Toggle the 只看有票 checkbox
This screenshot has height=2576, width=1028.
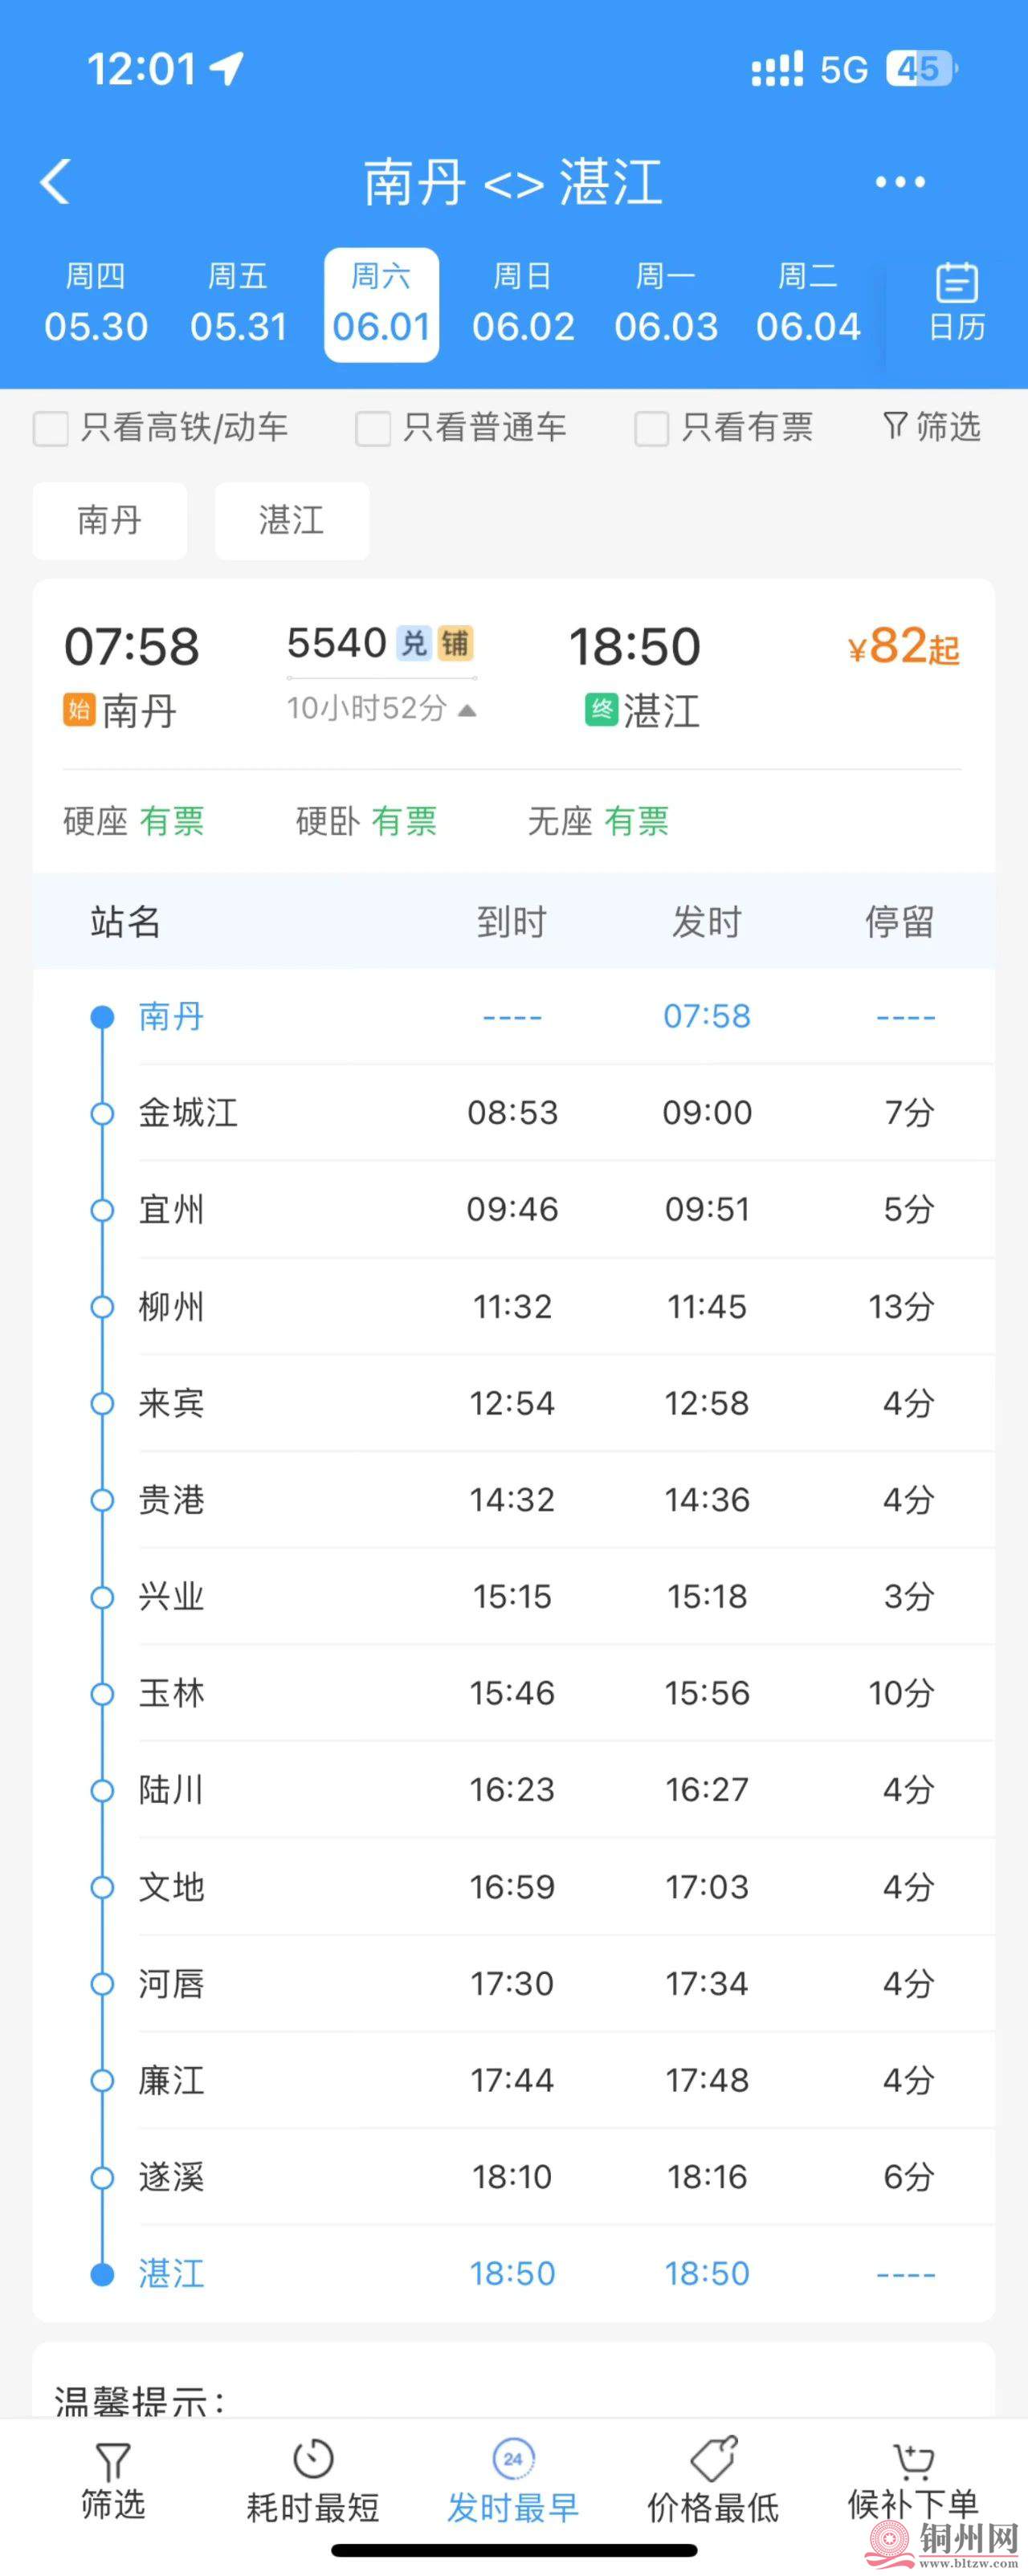coord(652,429)
